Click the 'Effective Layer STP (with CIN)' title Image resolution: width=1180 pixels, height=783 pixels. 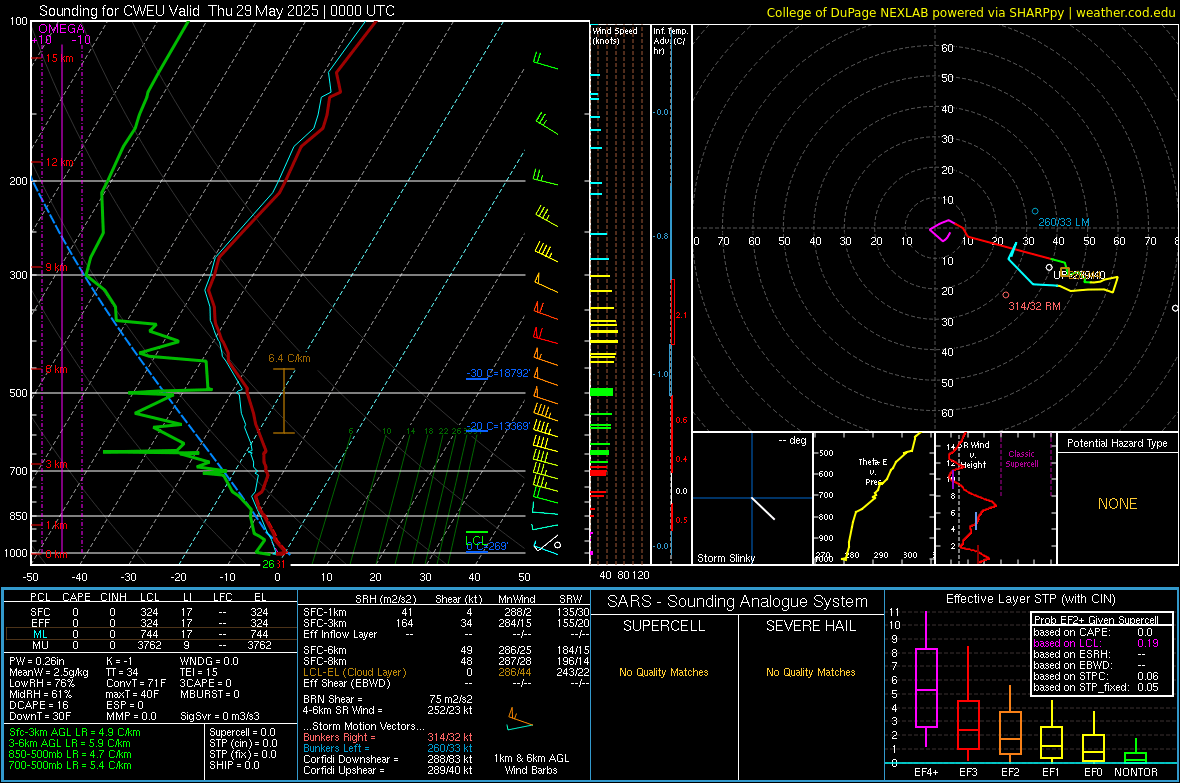tap(1030, 599)
